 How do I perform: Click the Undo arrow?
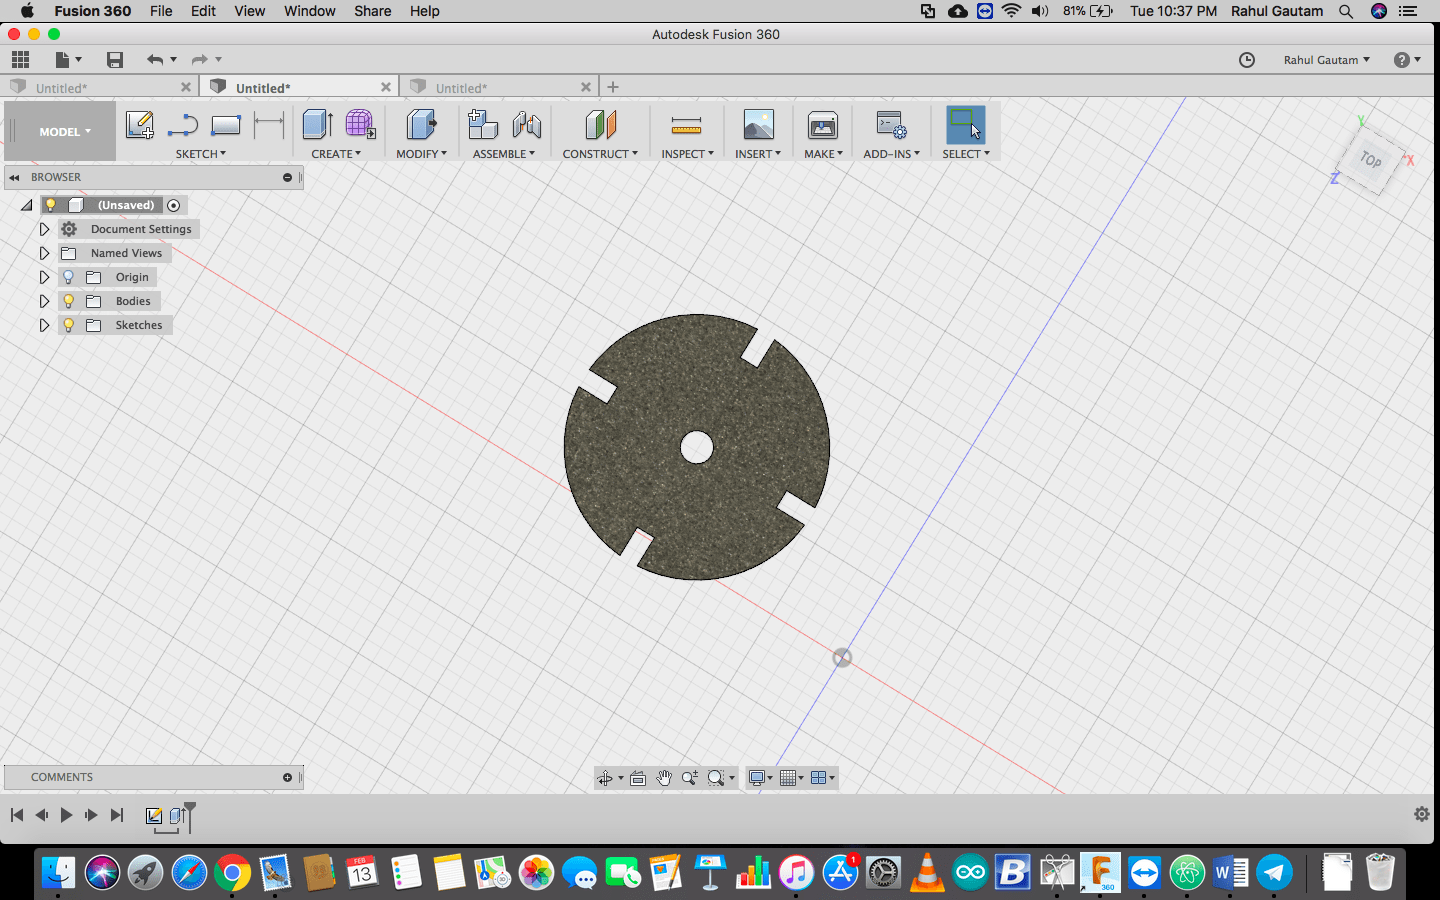[x=154, y=59]
